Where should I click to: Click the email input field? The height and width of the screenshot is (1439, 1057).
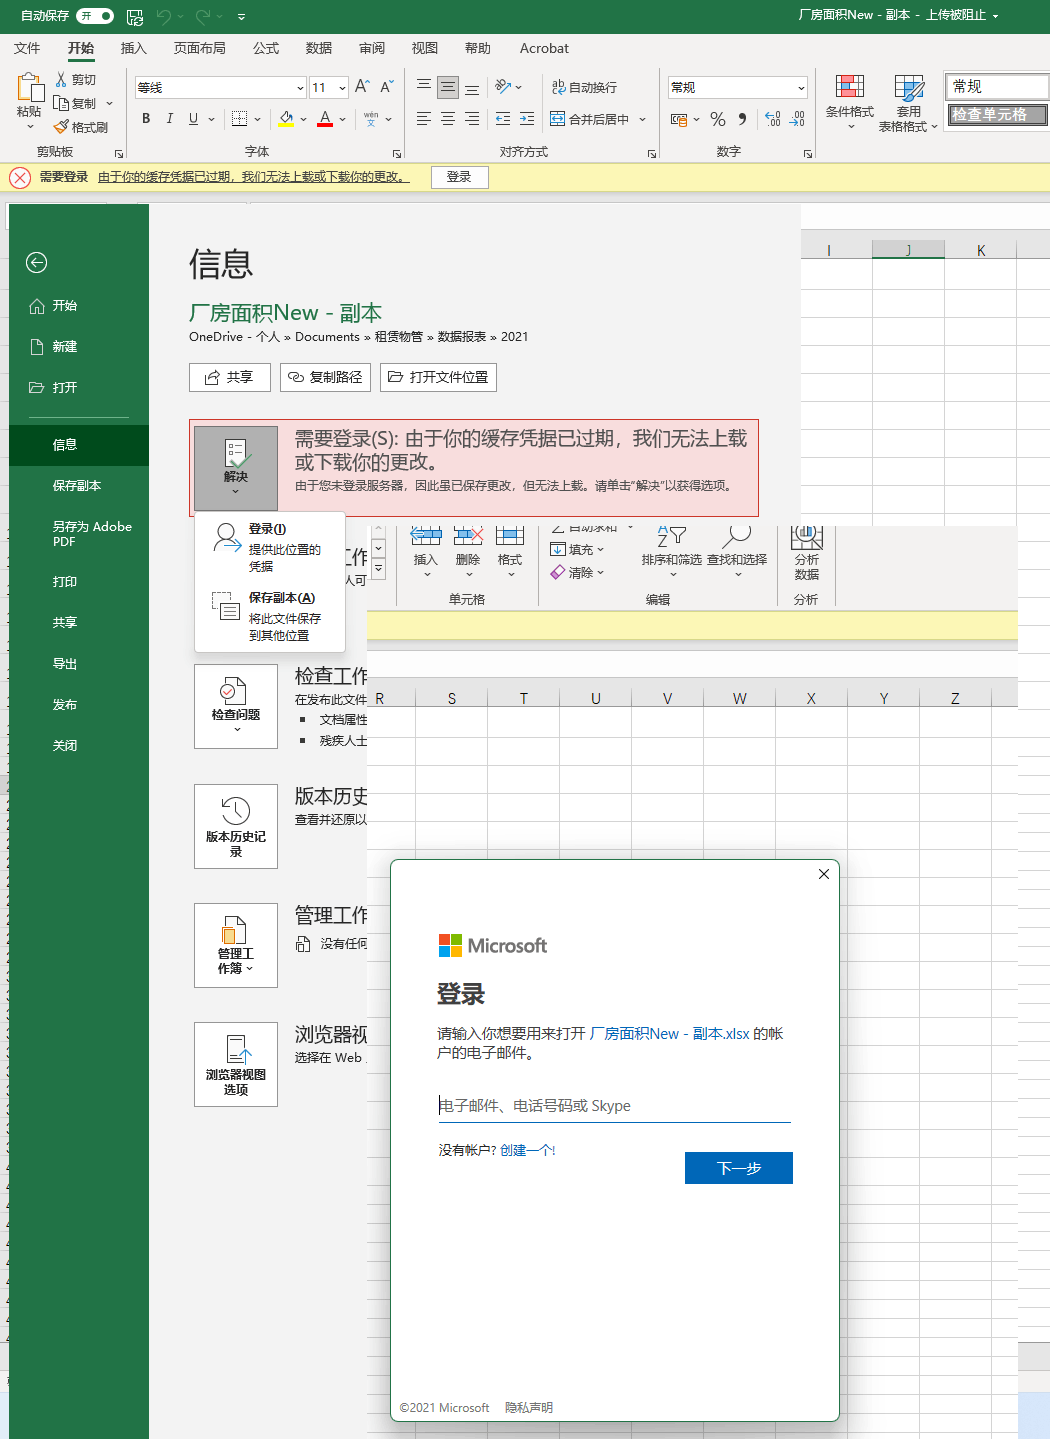coord(614,1106)
